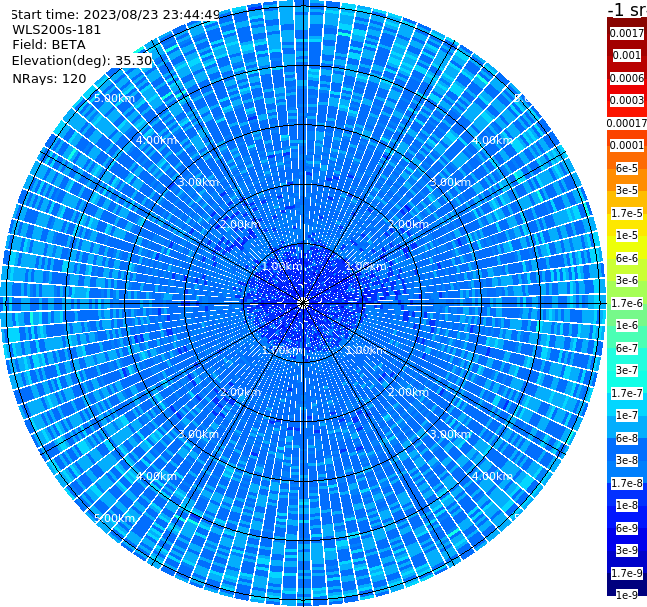This screenshot has height=607, width=647.
Task: Select the 2.00km range label in upper-left quadrant
Action: coord(240,224)
